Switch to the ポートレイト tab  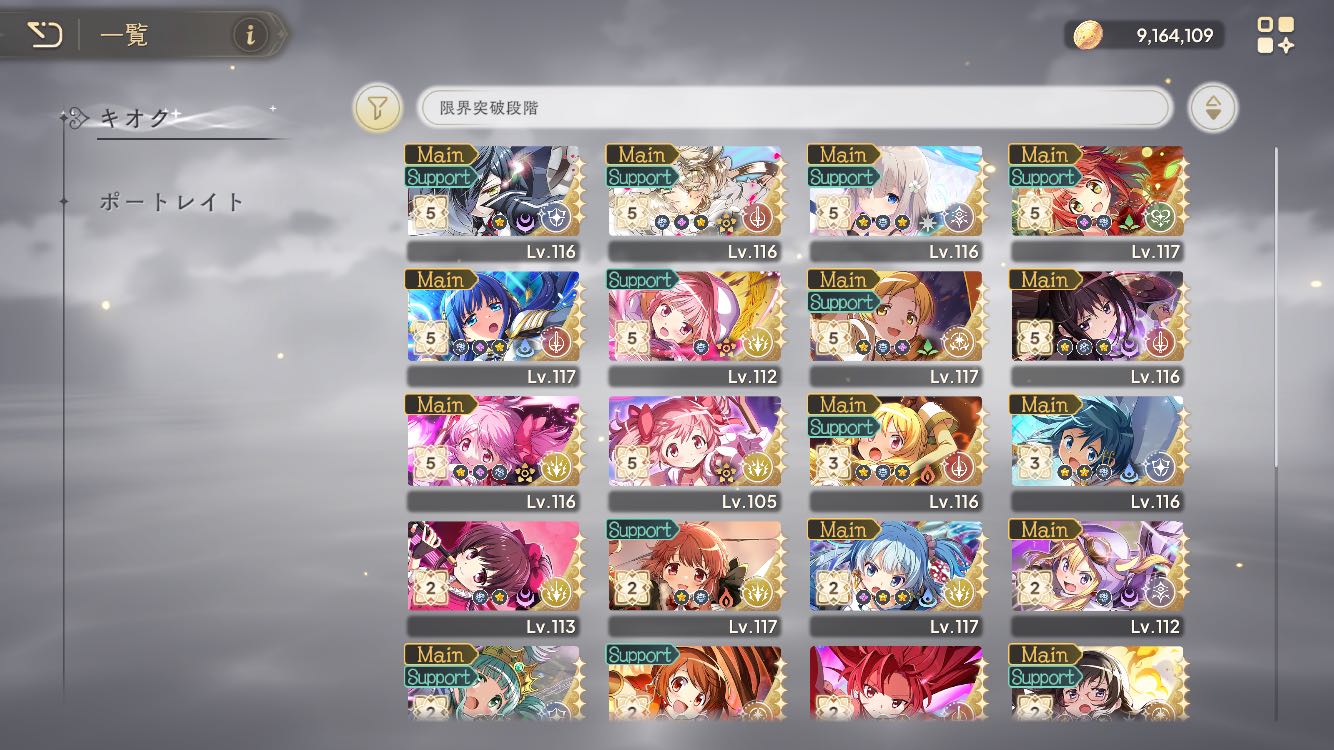tap(172, 202)
